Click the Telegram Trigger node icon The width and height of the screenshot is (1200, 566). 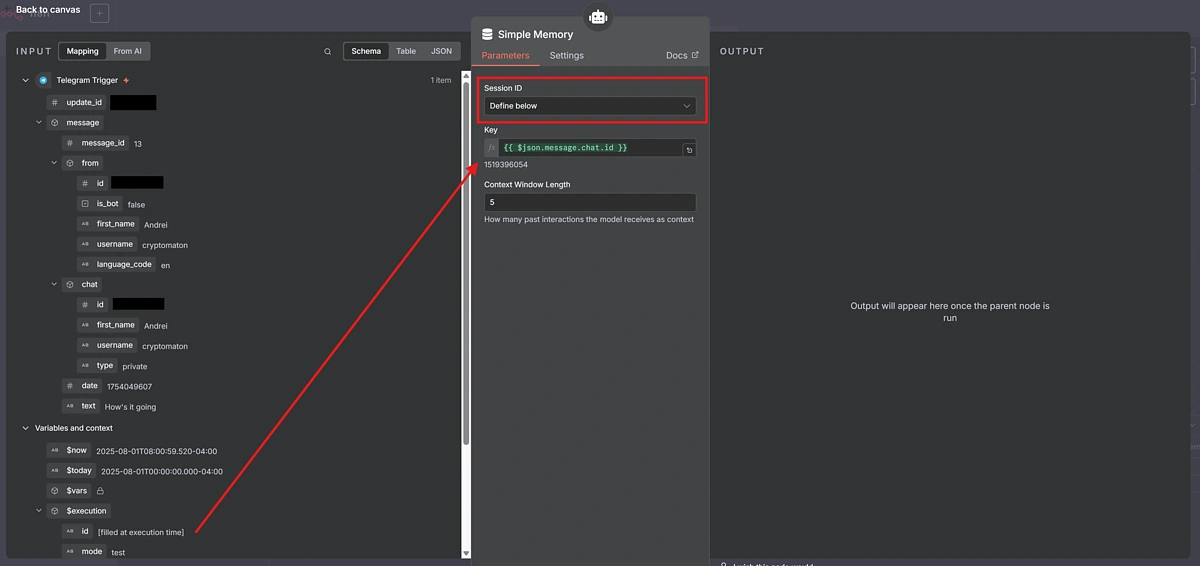tap(43, 80)
